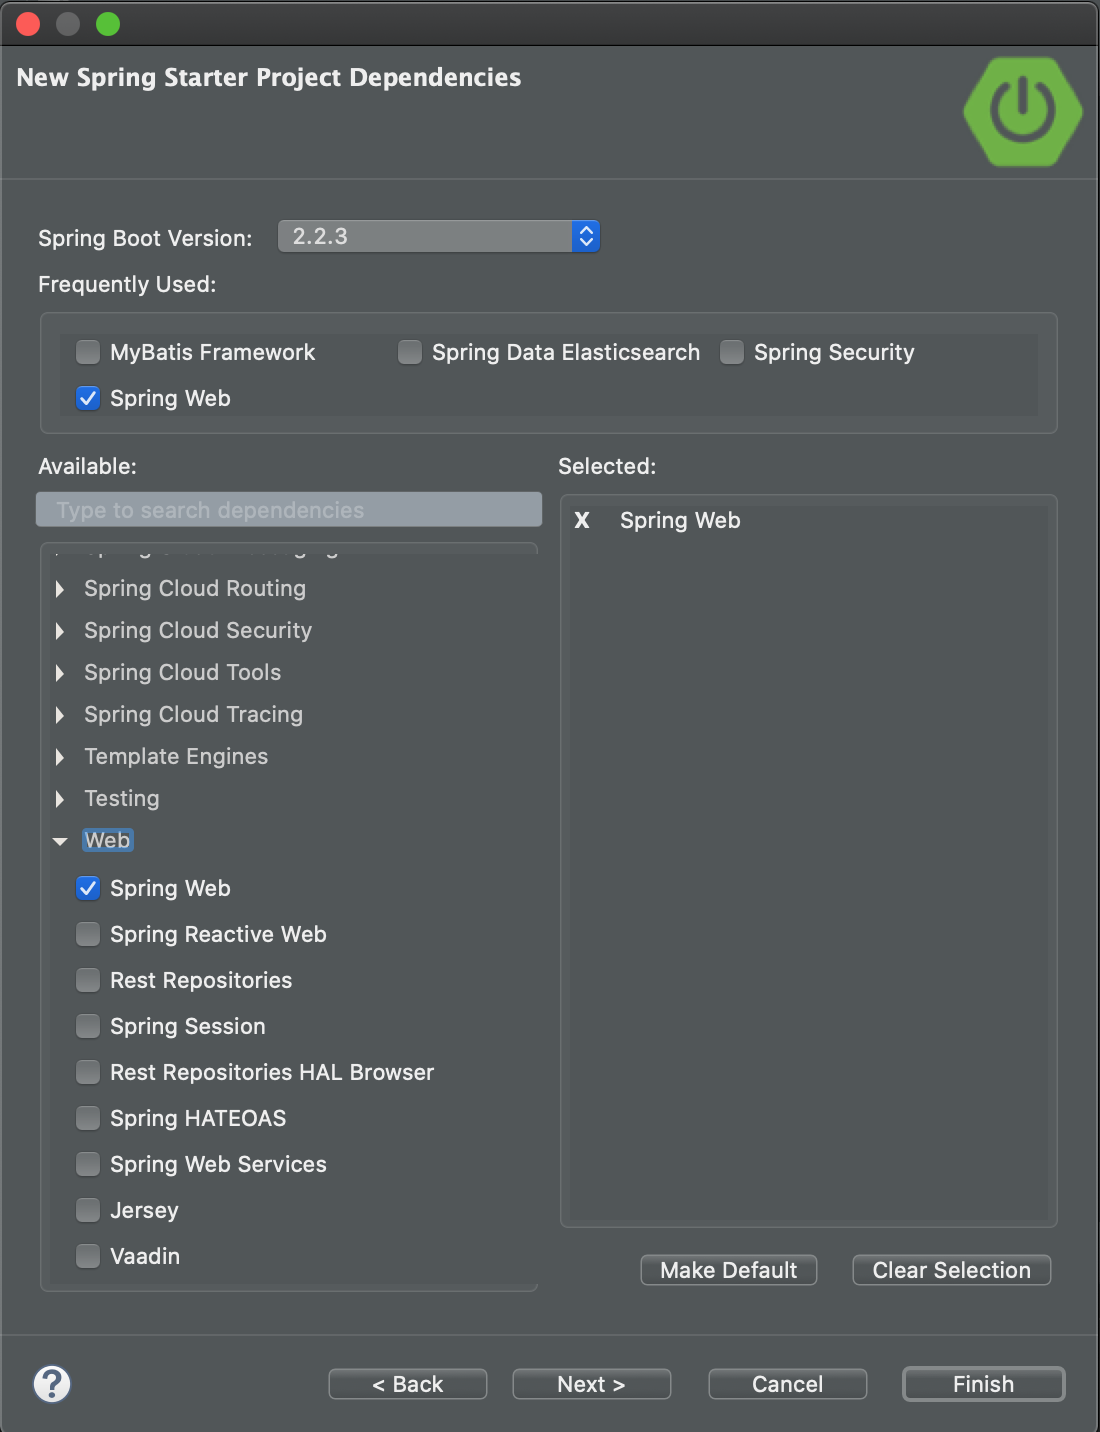The height and width of the screenshot is (1432, 1100).
Task: Enable the Spring Session checkbox
Action: (89, 1026)
